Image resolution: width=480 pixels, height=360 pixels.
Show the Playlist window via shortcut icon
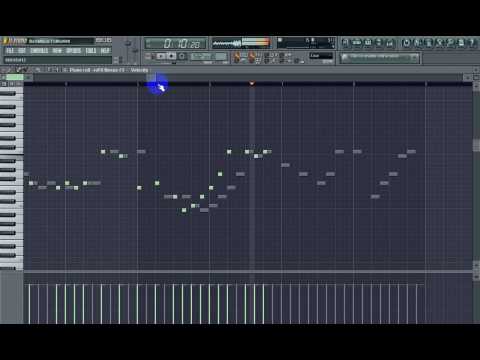(x=346, y=42)
